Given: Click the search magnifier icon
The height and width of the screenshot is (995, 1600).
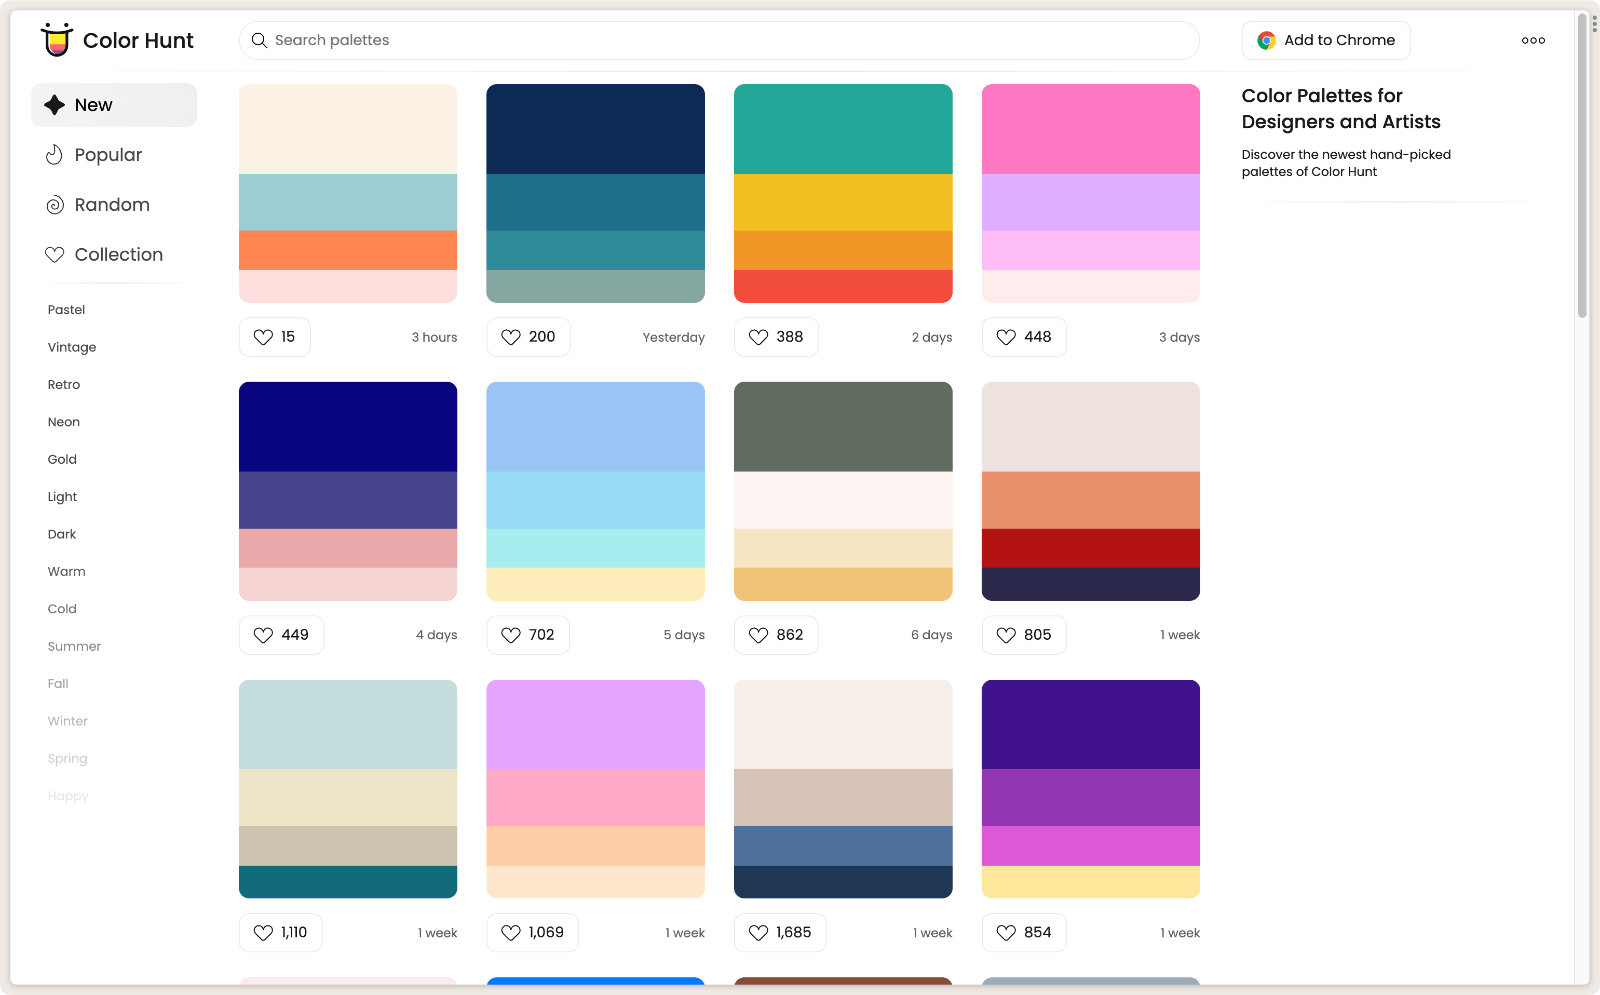Looking at the screenshot, I should pyautogui.click(x=260, y=40).
